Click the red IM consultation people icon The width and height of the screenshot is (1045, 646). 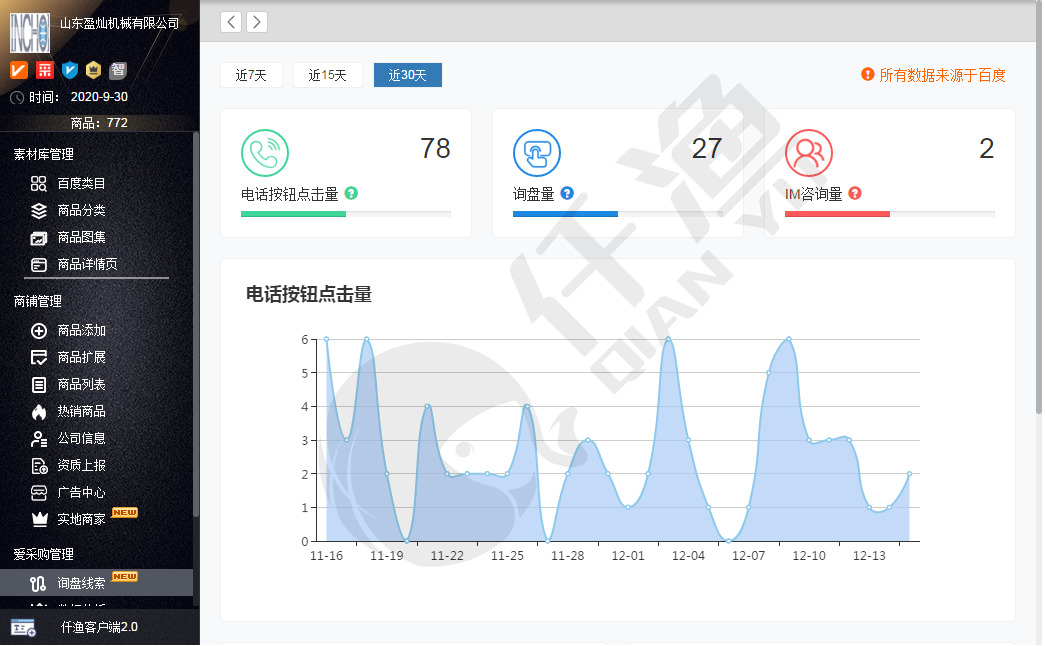pos(808,154)
